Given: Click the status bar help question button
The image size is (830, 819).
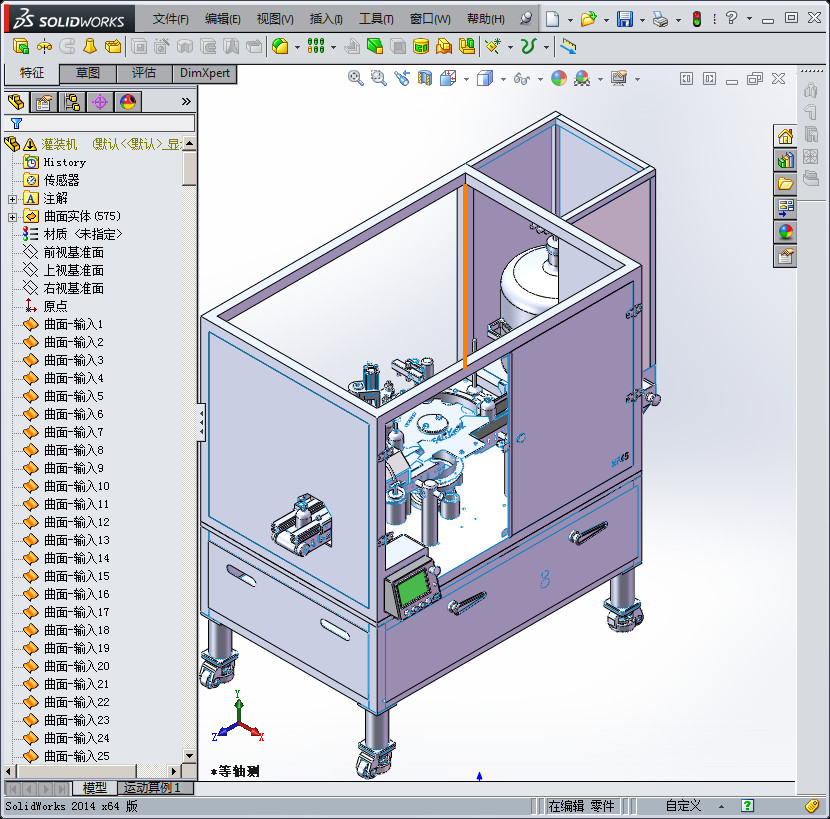Looking at the screenshot, I should click(747, 806).
